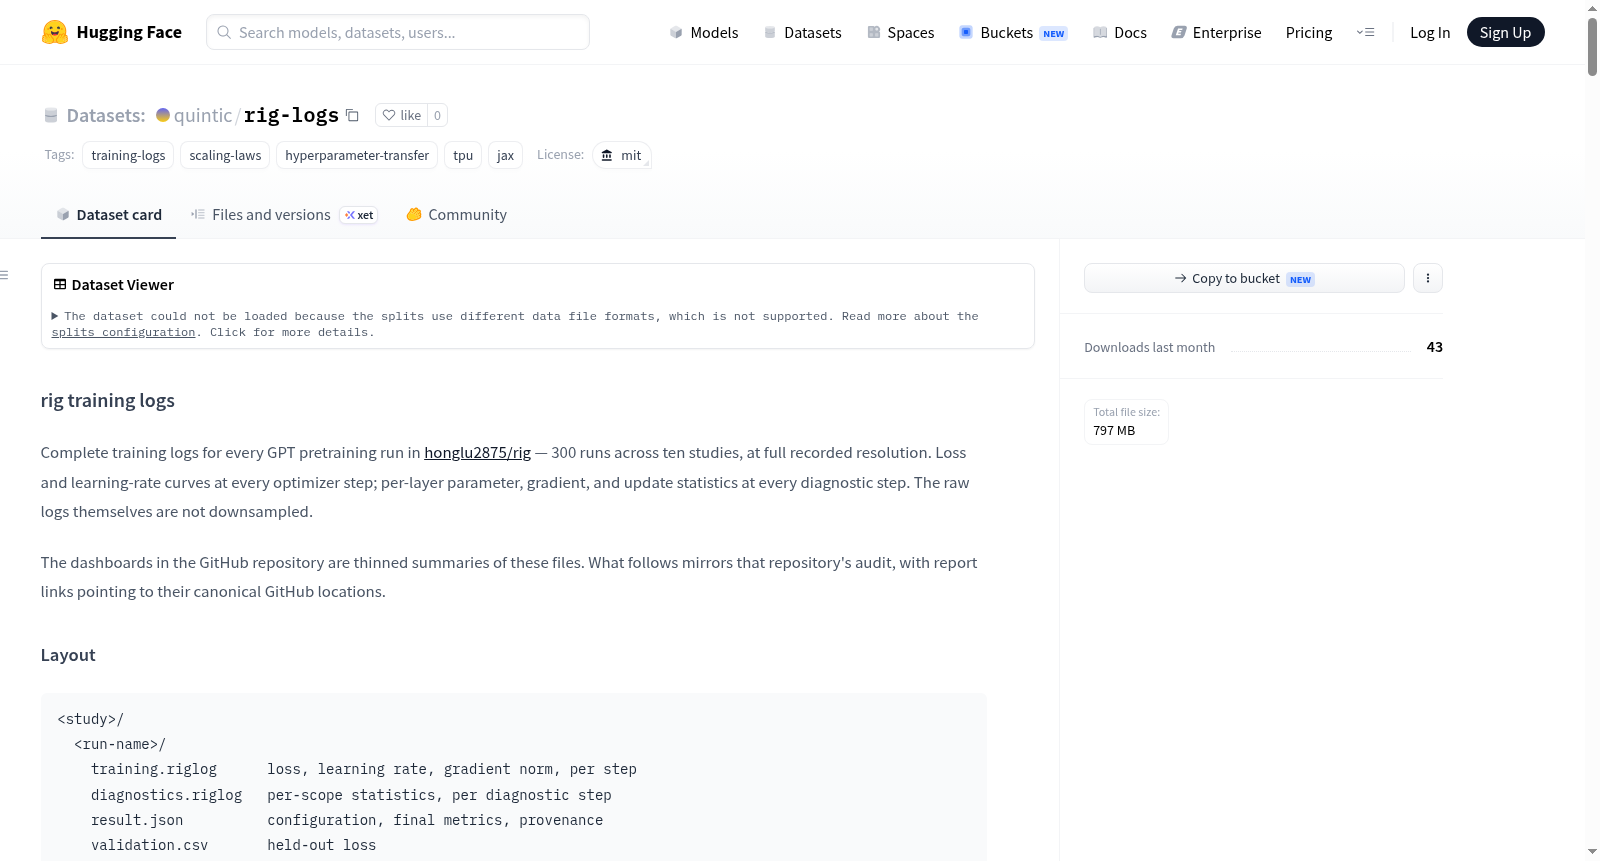Click the Datasets stack icon beside the title

pos(51,115)
